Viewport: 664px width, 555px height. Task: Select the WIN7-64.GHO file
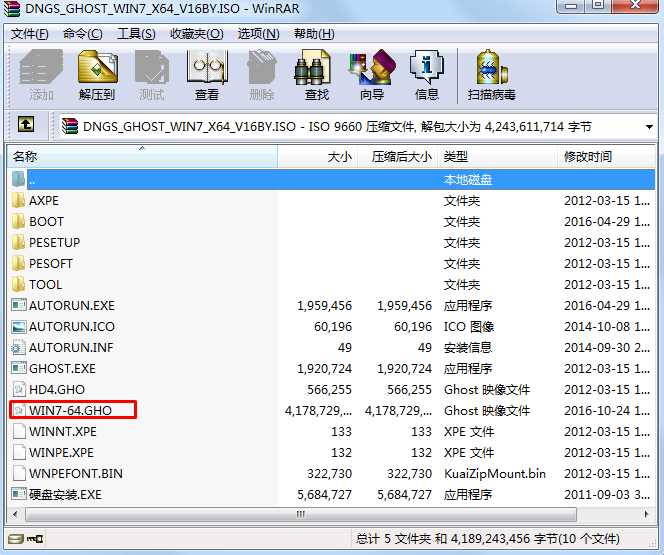pos(70,410)
